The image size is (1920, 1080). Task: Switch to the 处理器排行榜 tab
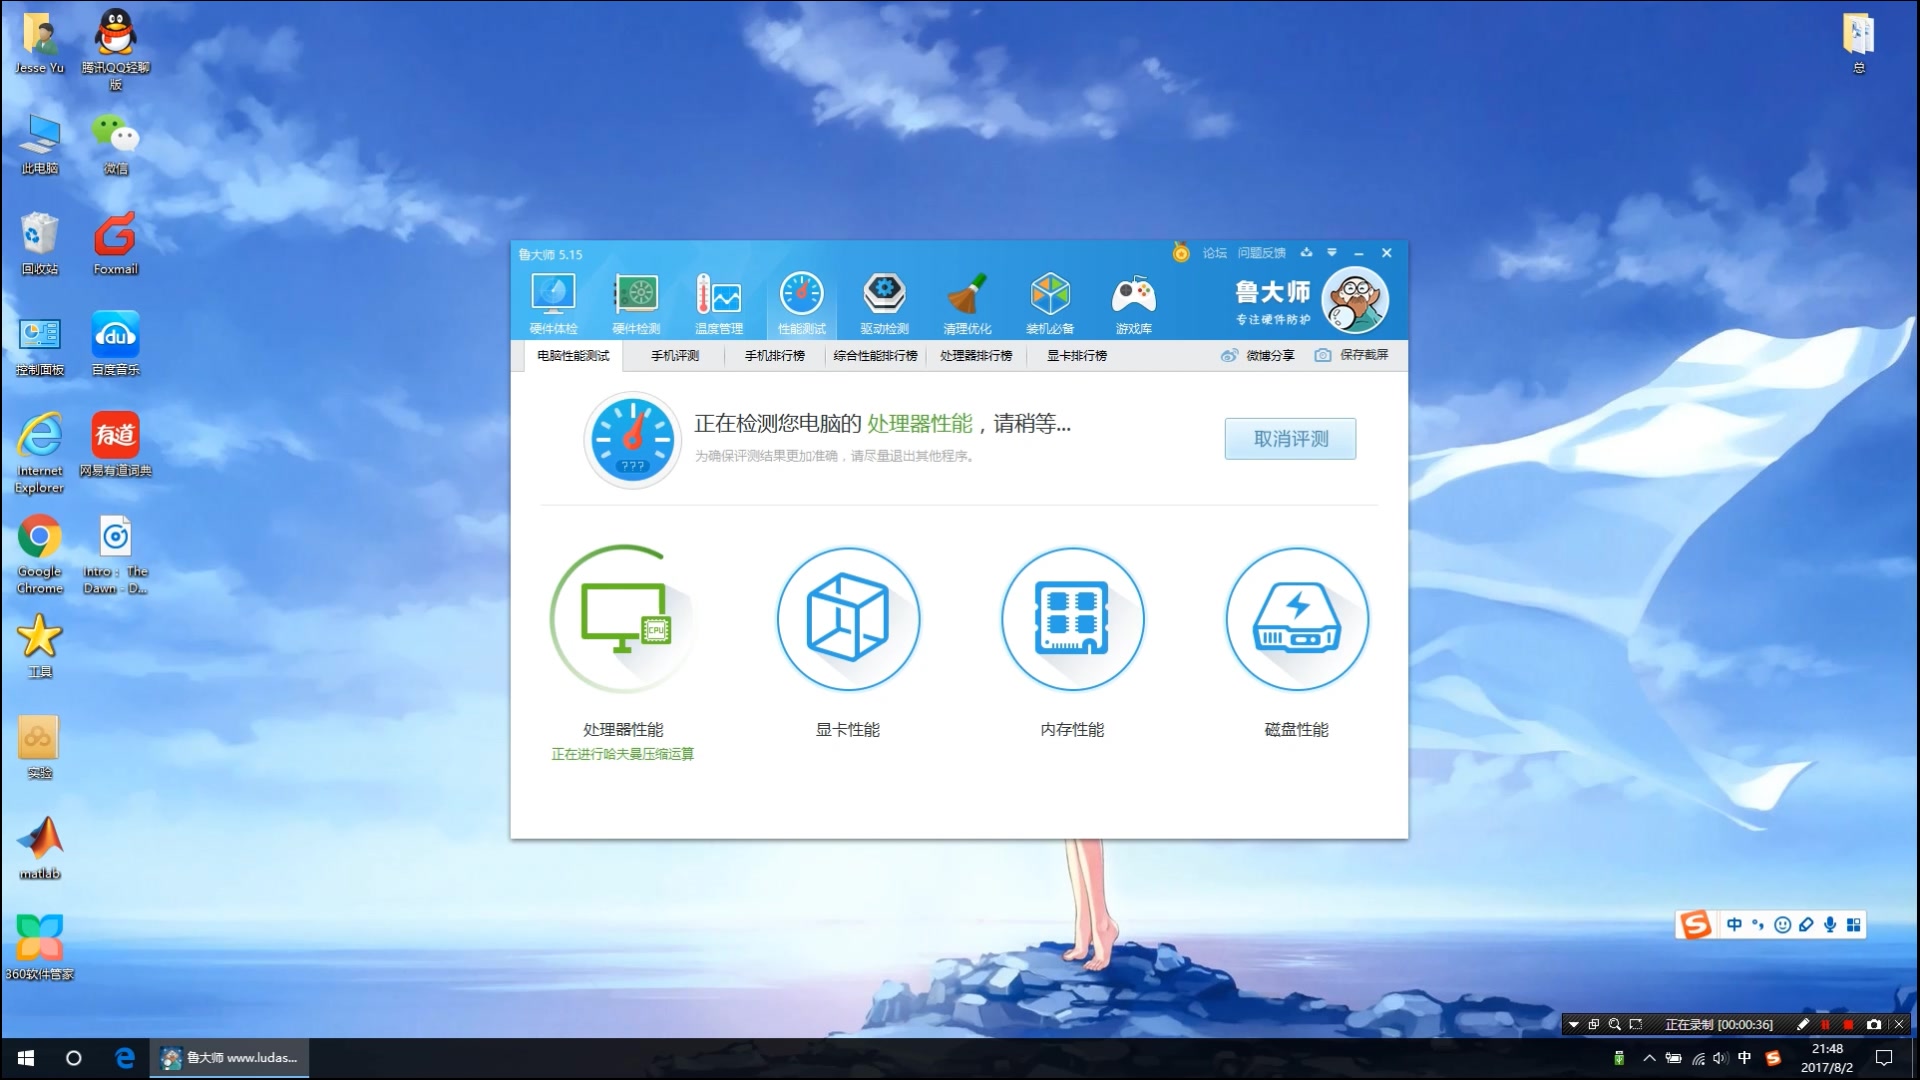coord(976,356)
